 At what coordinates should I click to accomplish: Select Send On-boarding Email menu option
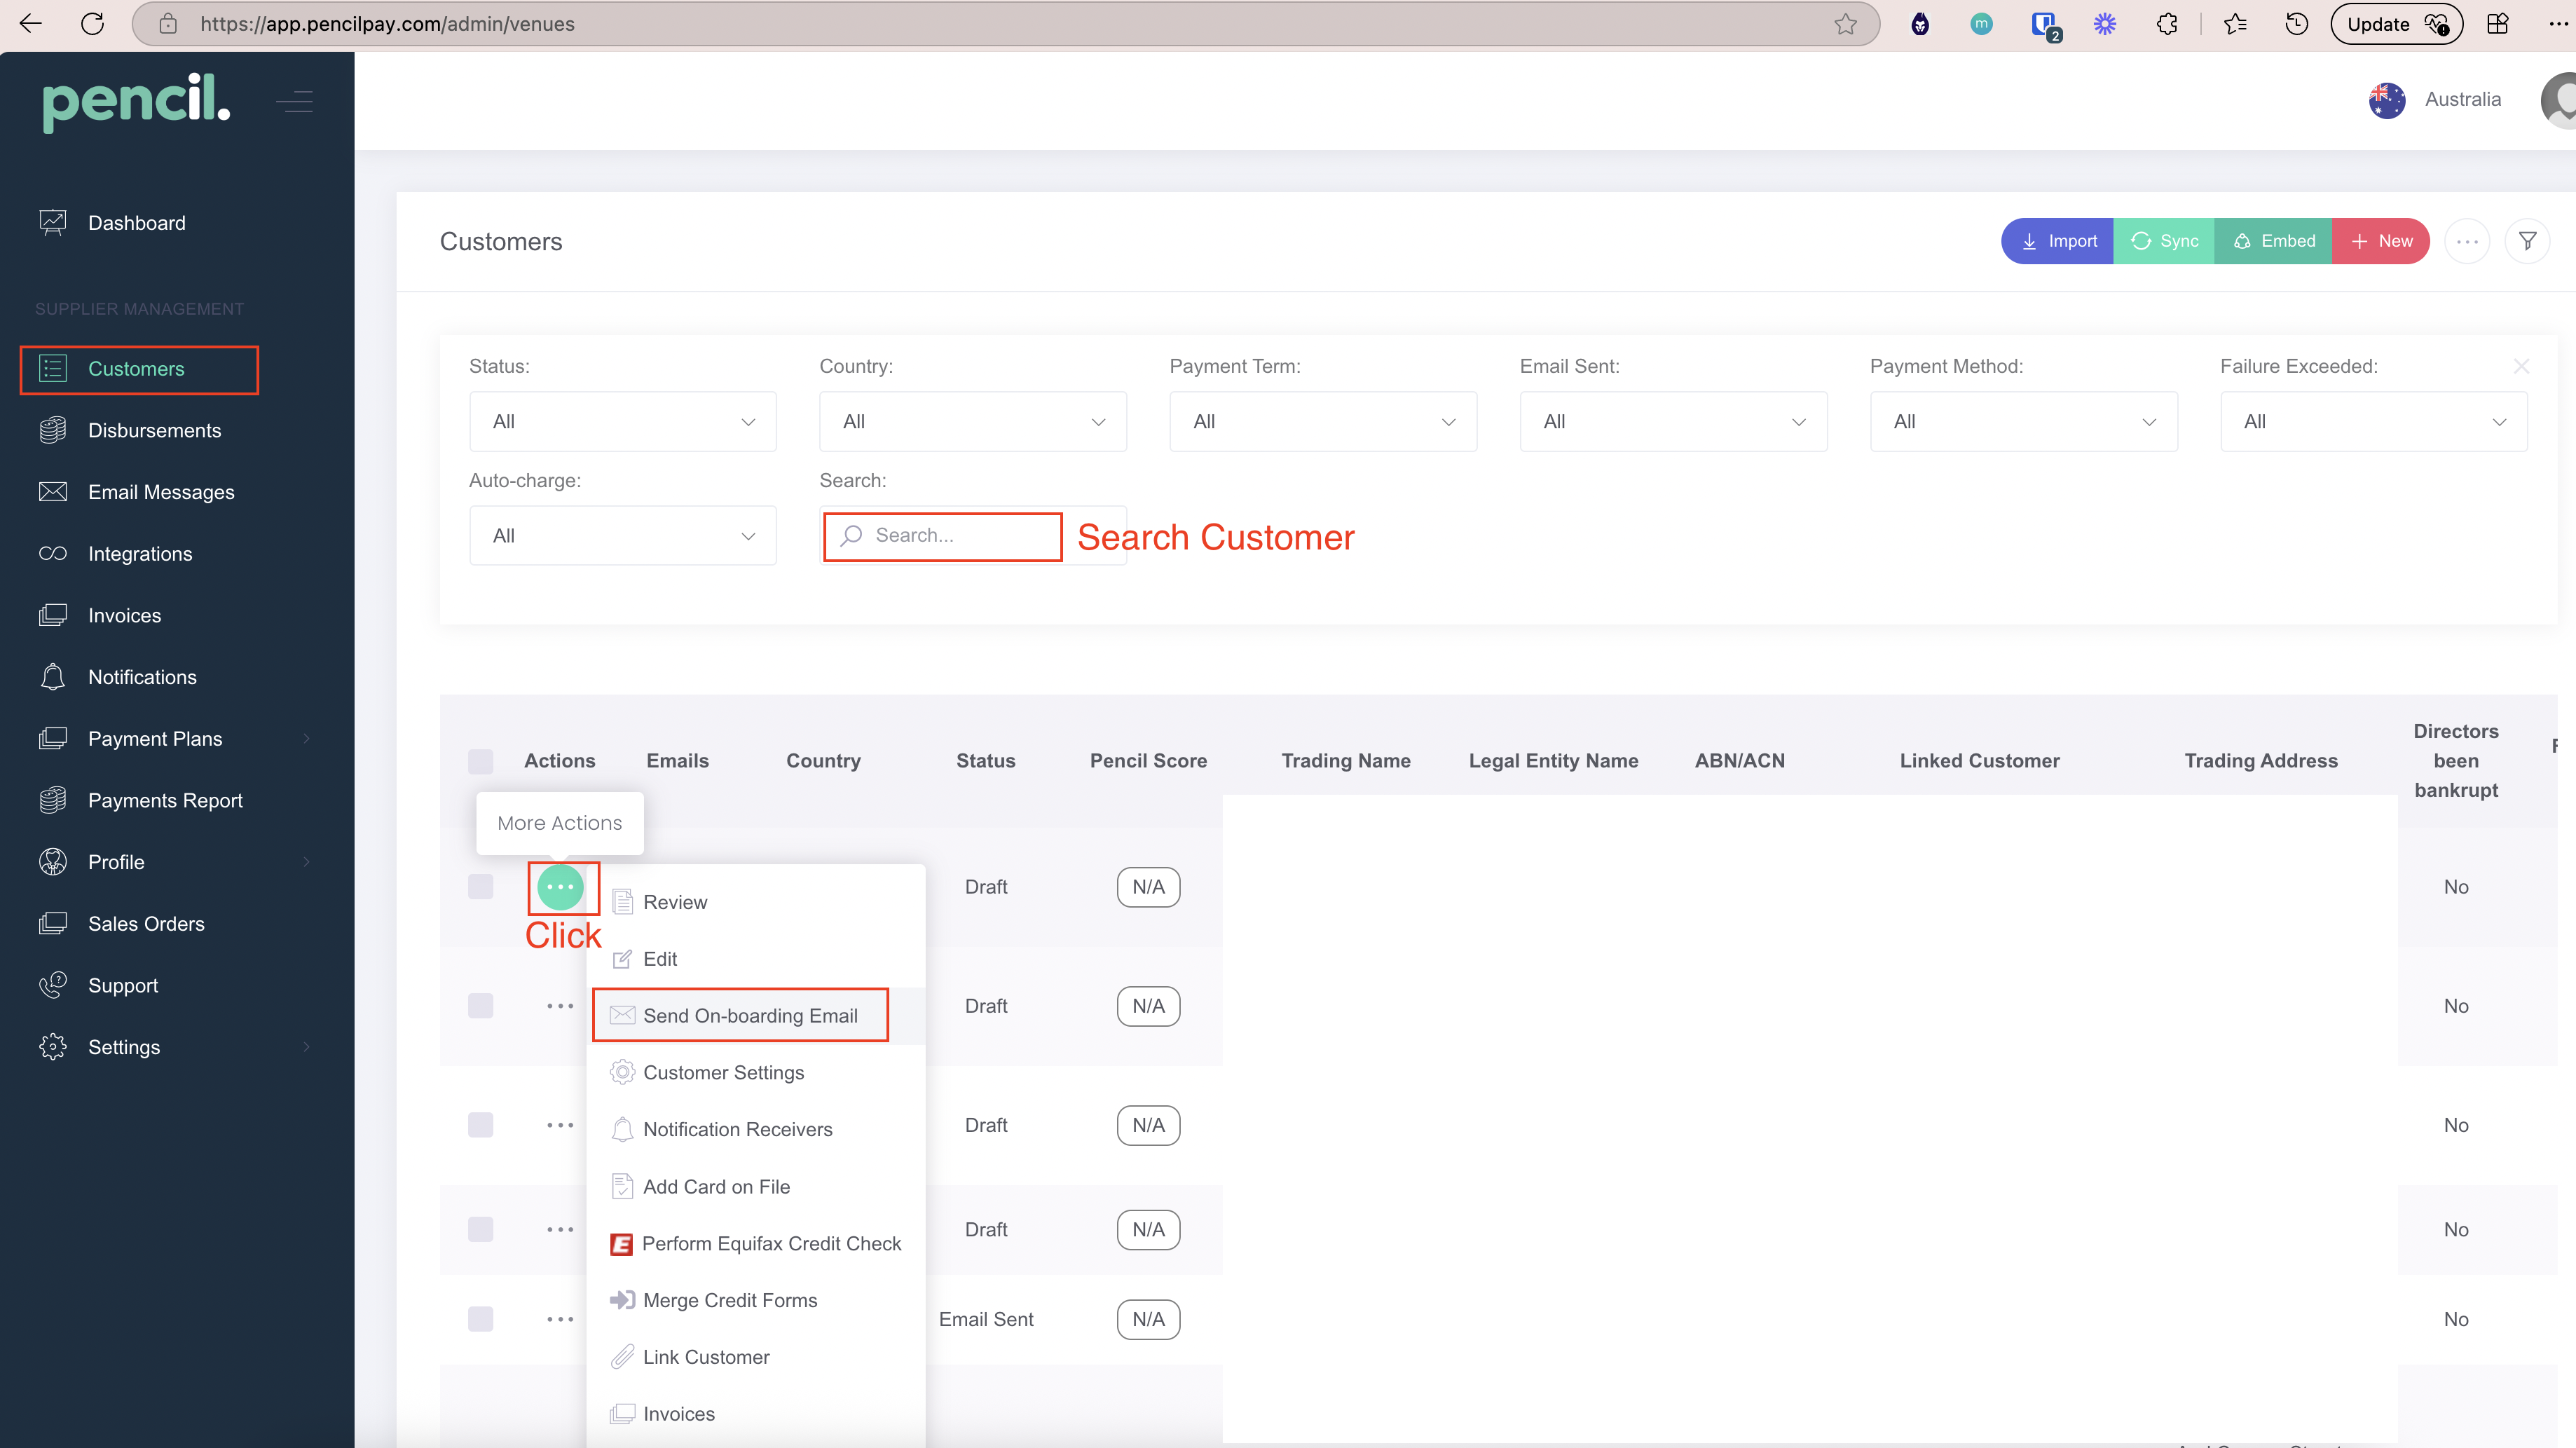pos(750,1016)
